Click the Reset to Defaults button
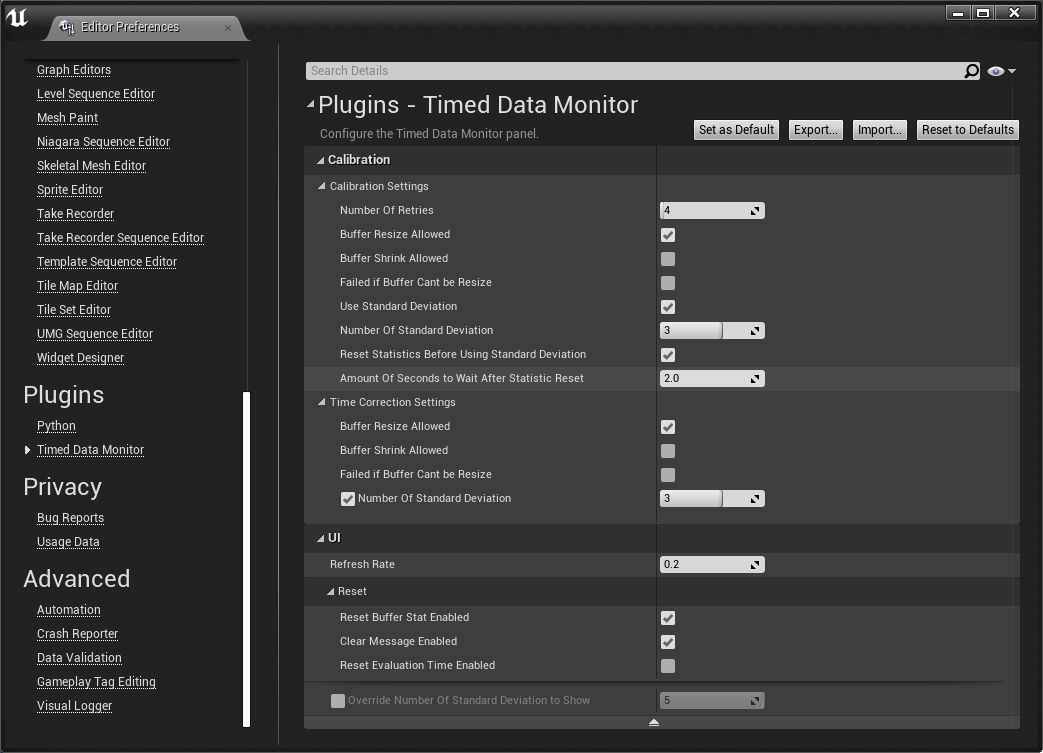Screen dimensions: 1043x753 pyautogui.click(x=967, y=130)
